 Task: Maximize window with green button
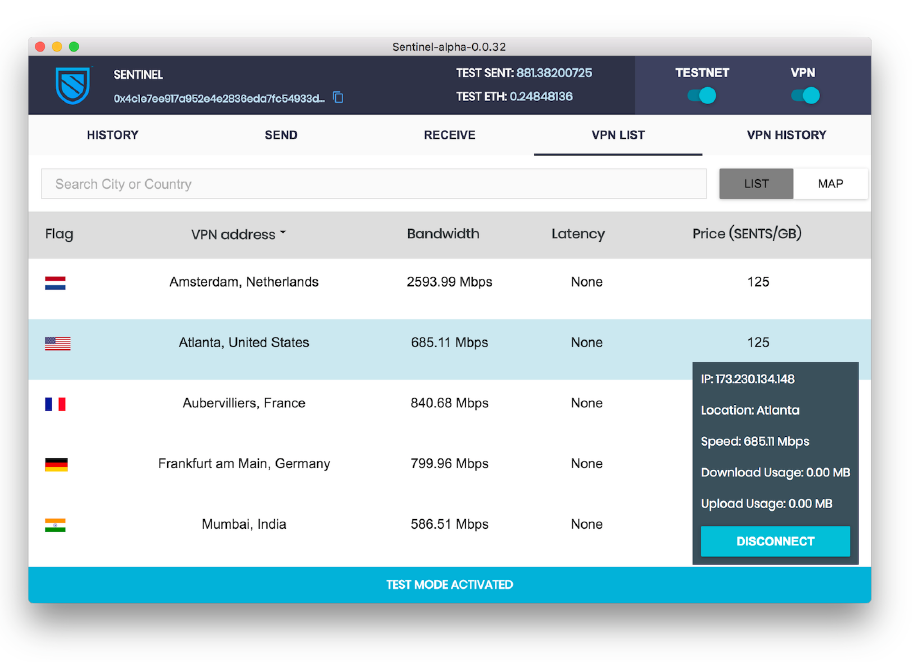(74, 47)
